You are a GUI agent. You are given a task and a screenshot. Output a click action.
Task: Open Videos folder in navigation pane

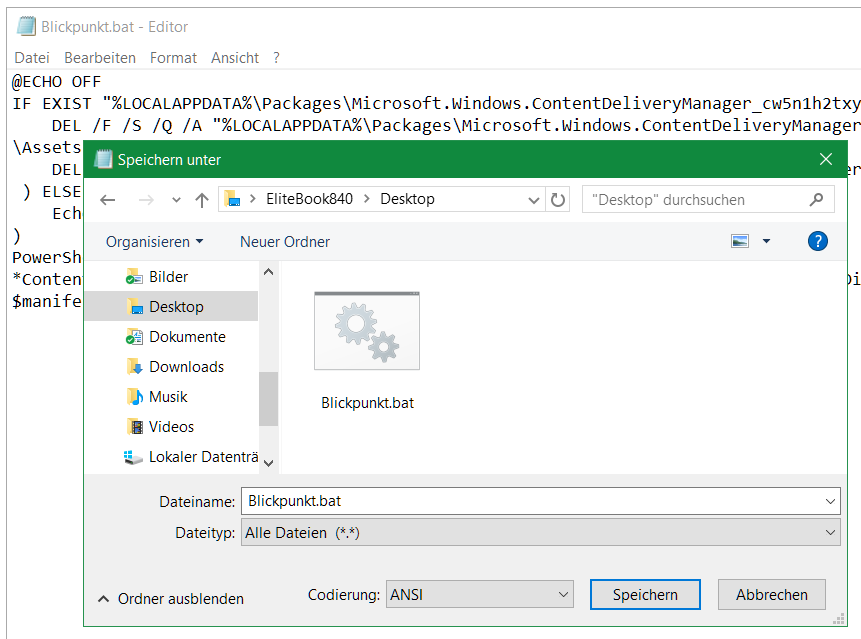(x=171, y=427)
